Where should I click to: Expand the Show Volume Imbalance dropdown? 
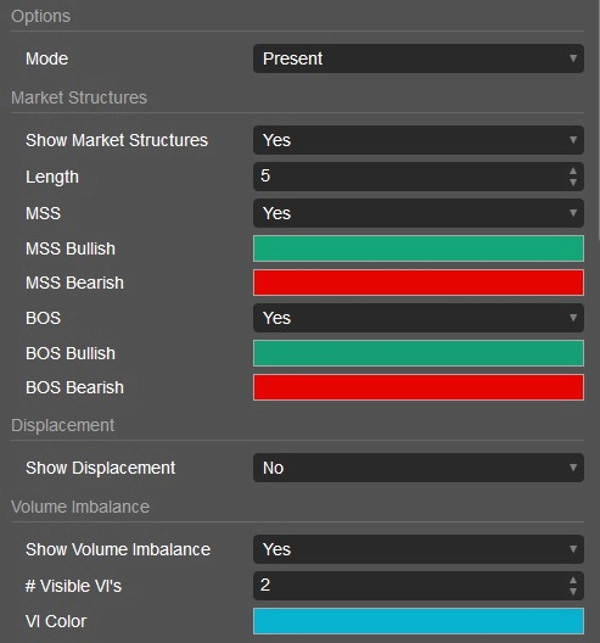(418, 549)
